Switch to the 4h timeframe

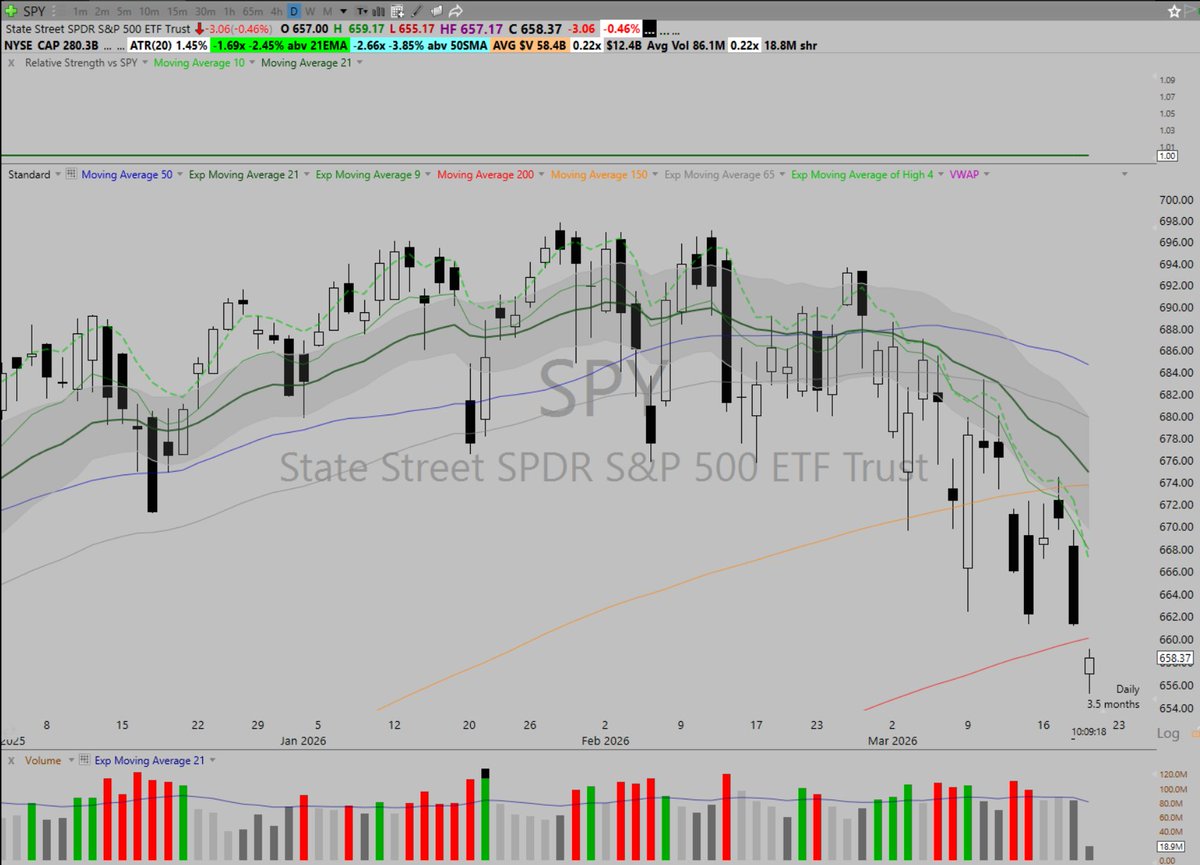point(276,11)
